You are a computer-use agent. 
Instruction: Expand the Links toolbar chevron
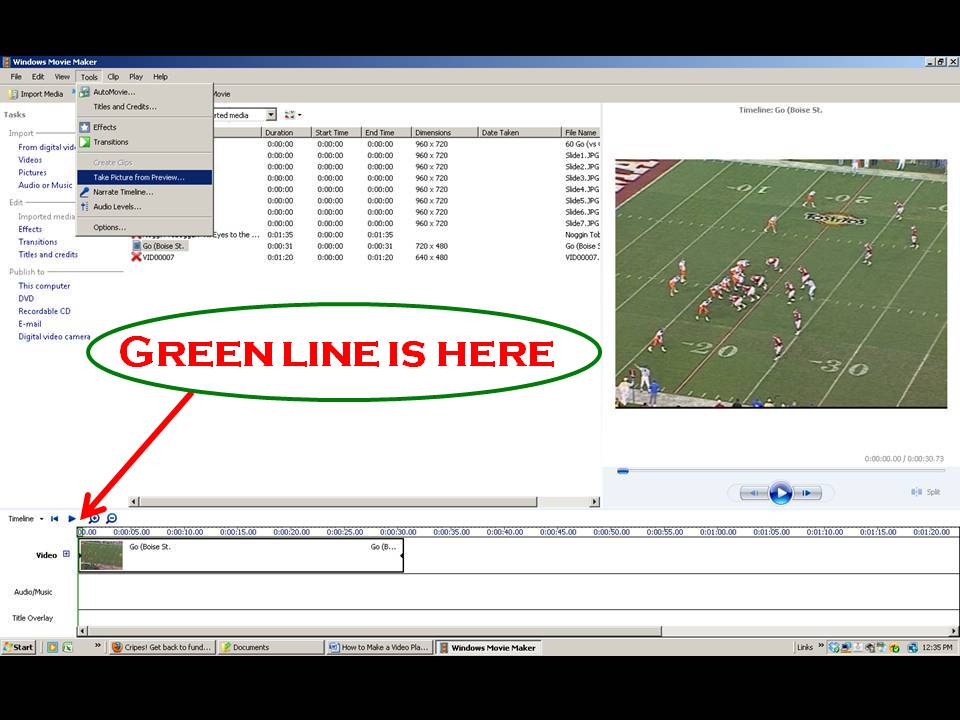(x=821, y=645)
